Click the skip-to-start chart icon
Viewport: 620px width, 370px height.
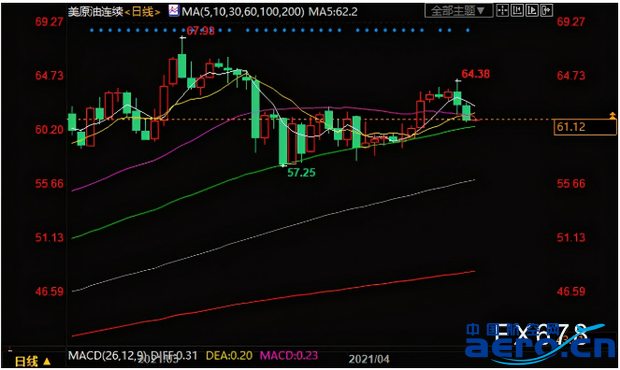click(517, 11)
